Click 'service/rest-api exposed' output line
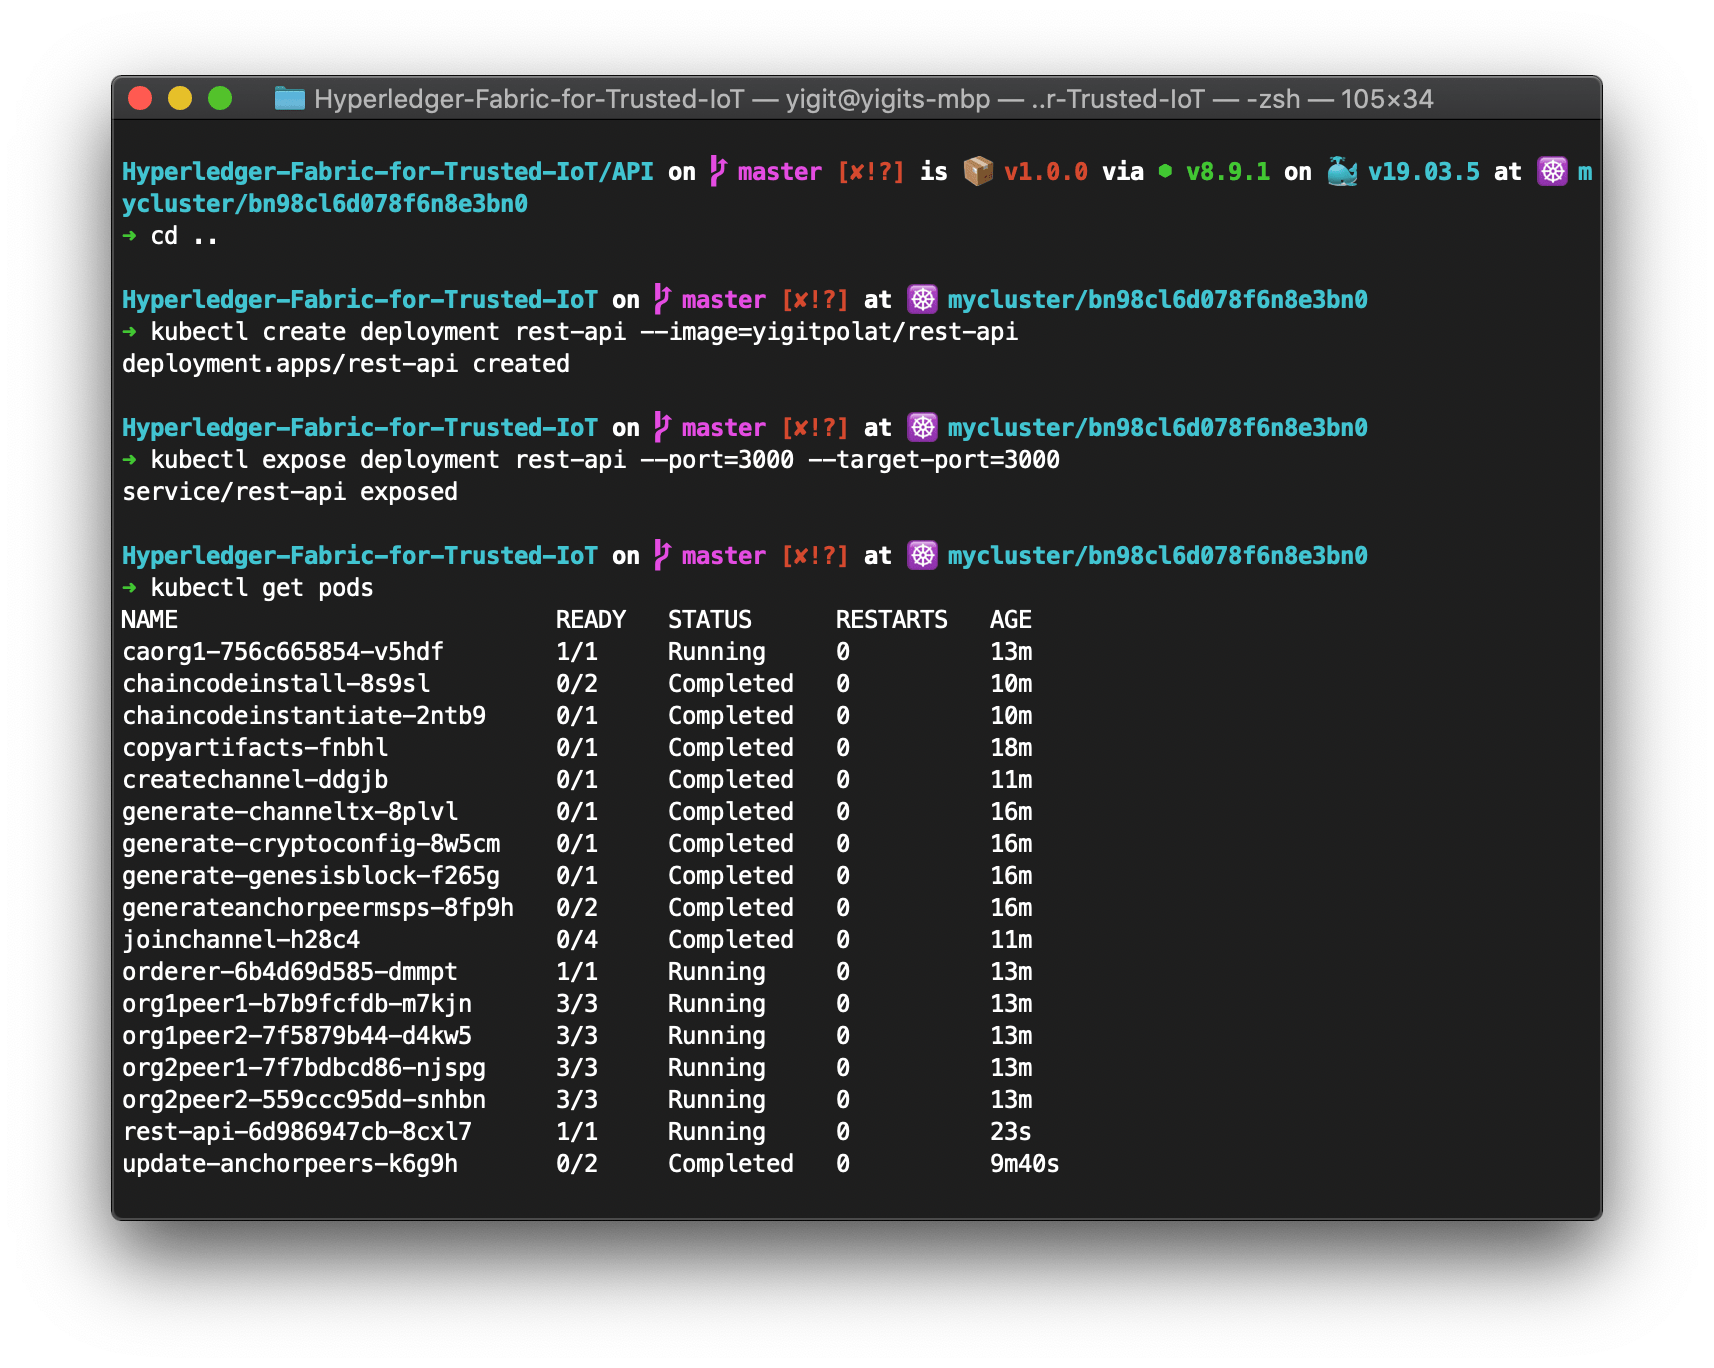 (x=290, y=492)
